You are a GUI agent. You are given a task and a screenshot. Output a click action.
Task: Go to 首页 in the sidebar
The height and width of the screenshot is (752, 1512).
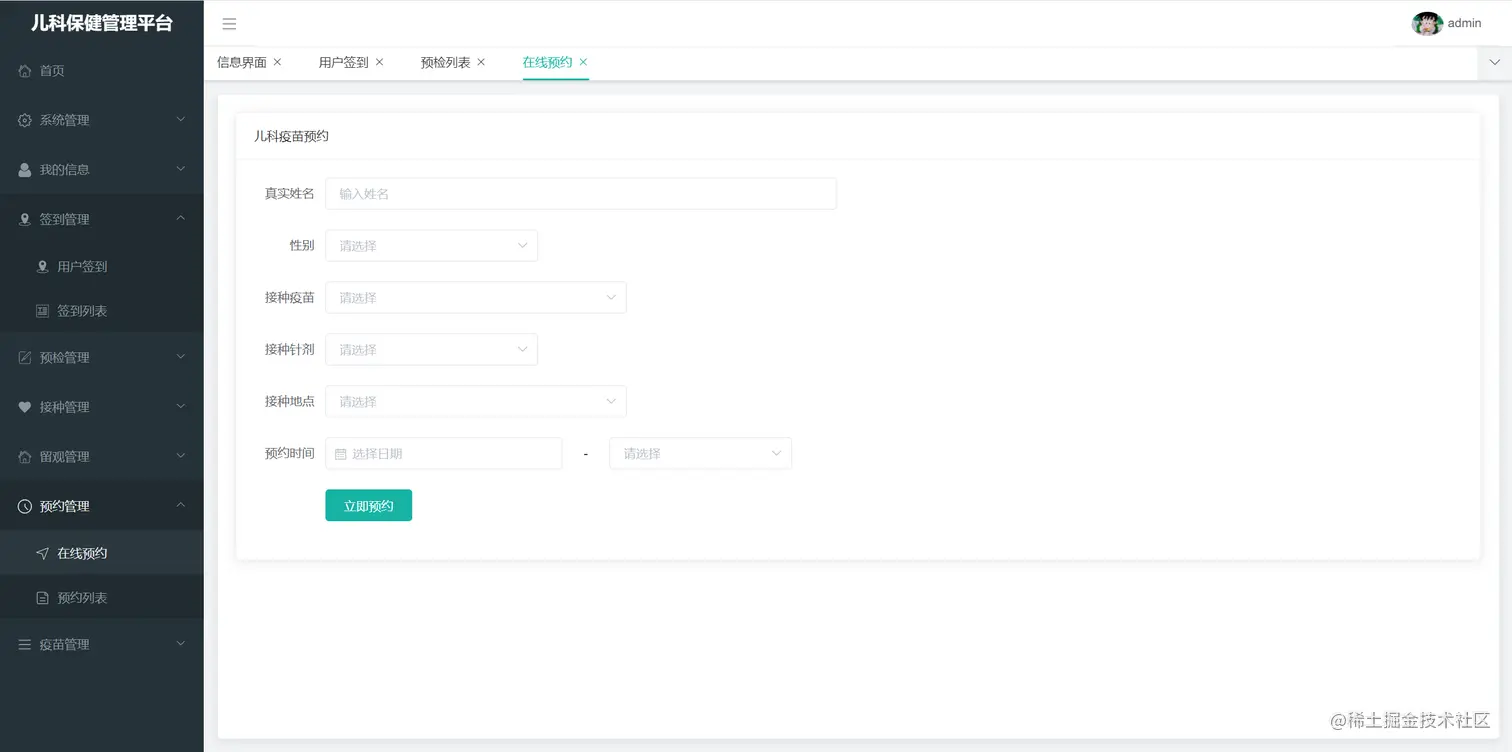coord(102,71)
